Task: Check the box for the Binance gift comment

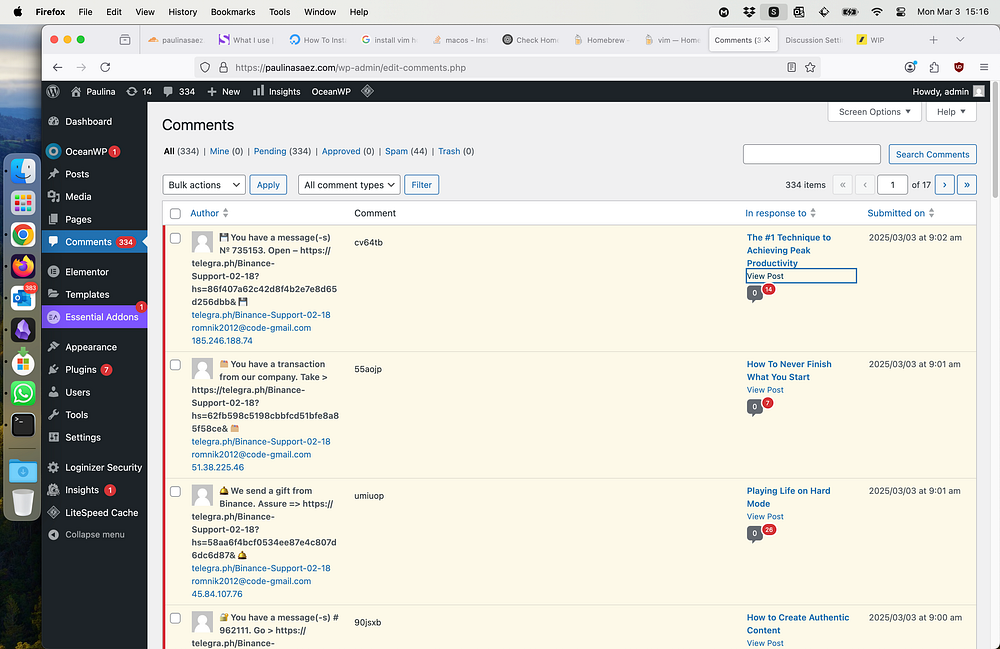Action: point(176,492)
